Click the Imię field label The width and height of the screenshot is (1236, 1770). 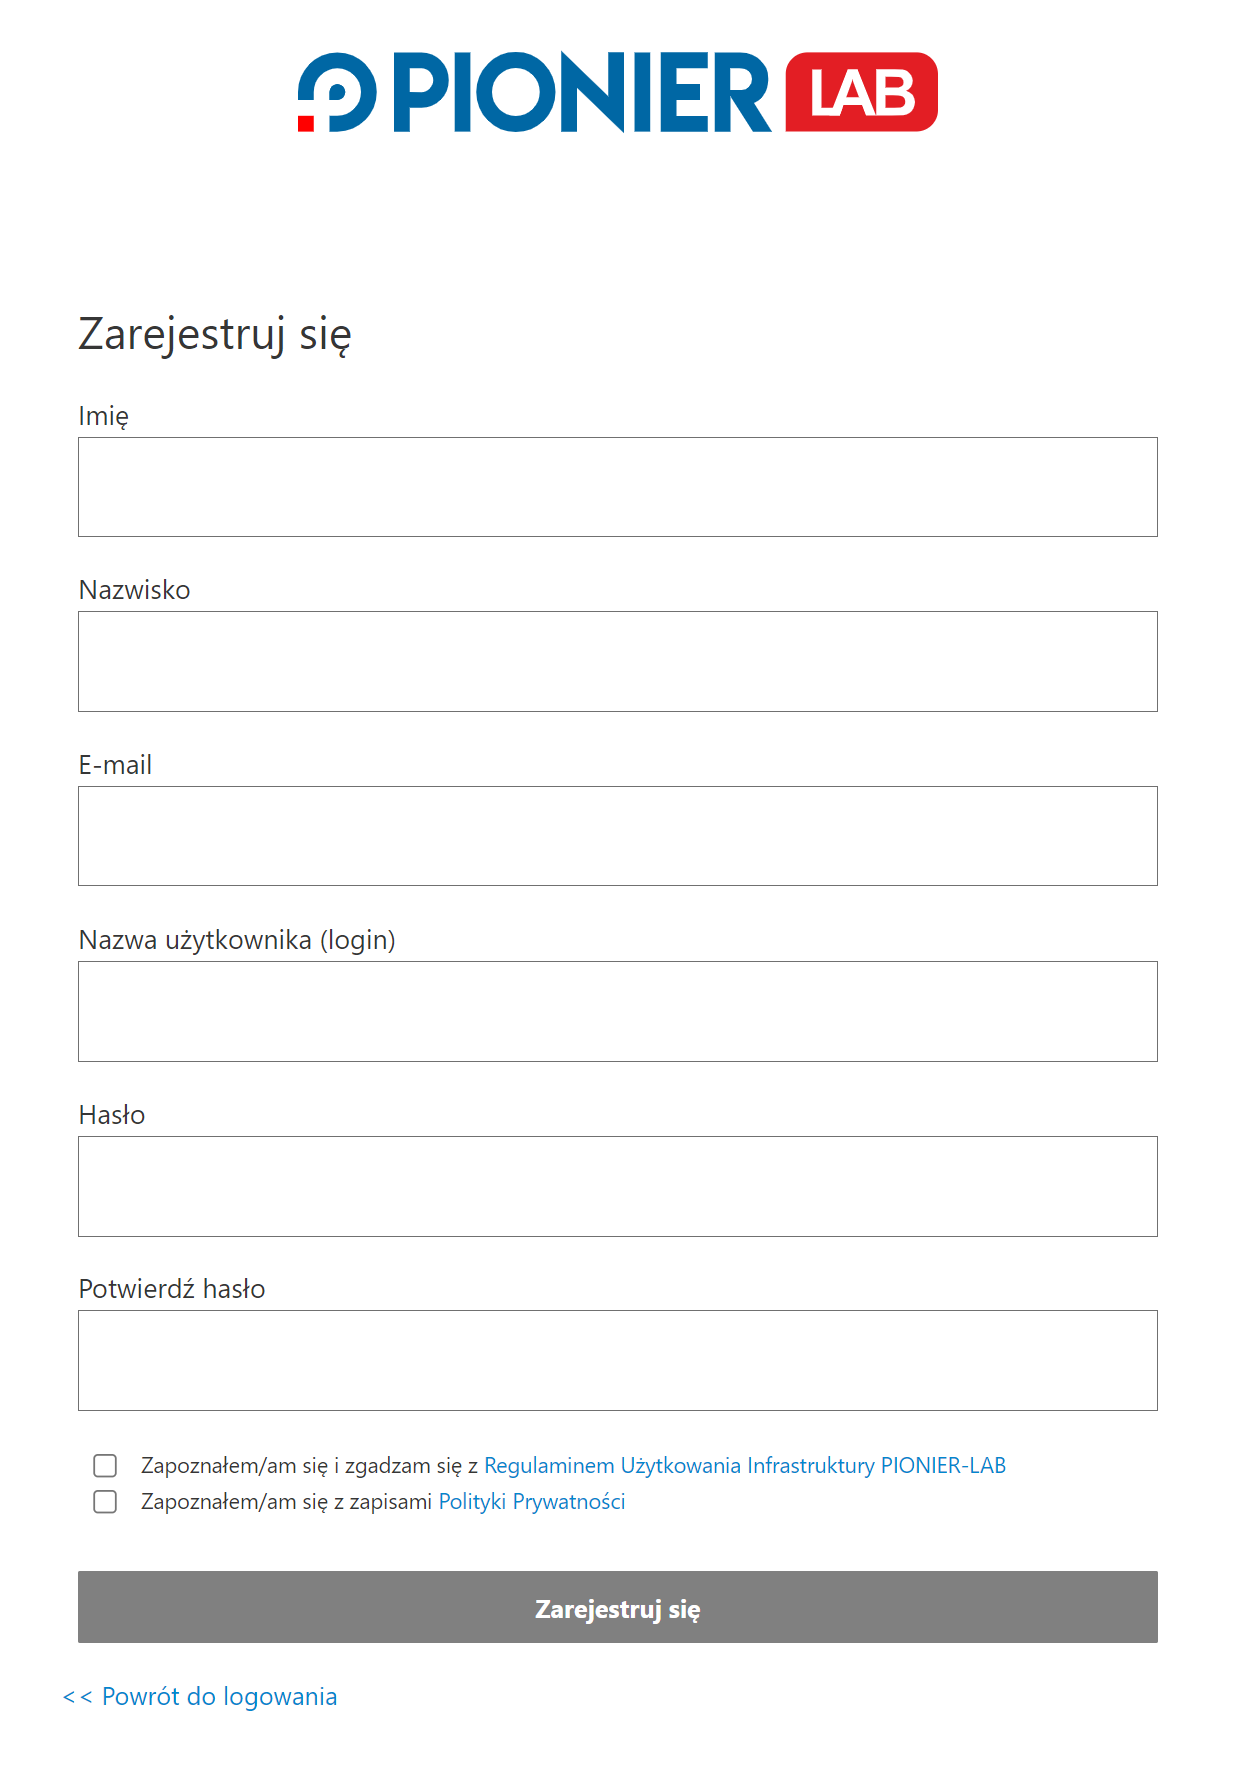[x=104, y=416]
